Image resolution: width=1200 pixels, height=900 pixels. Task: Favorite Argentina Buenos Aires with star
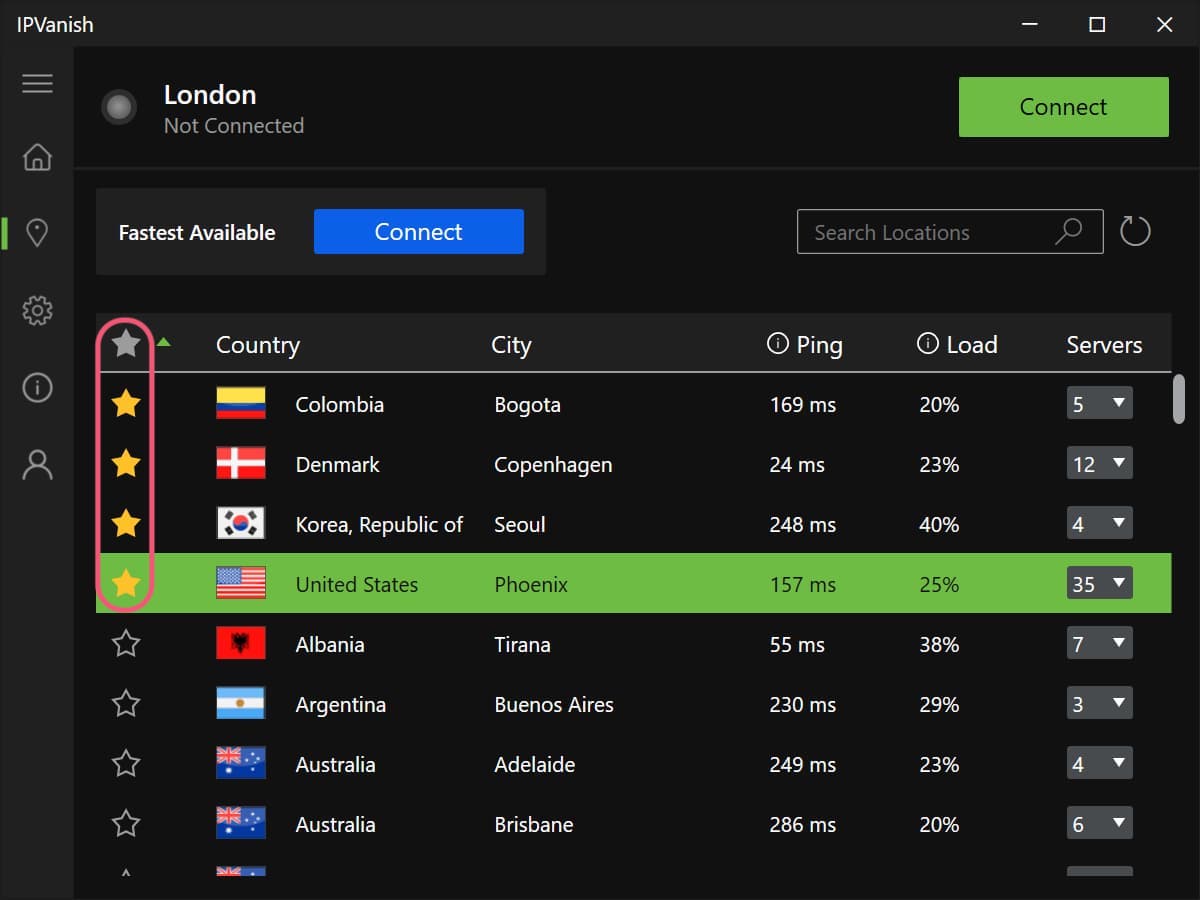(x=126, y=704)
